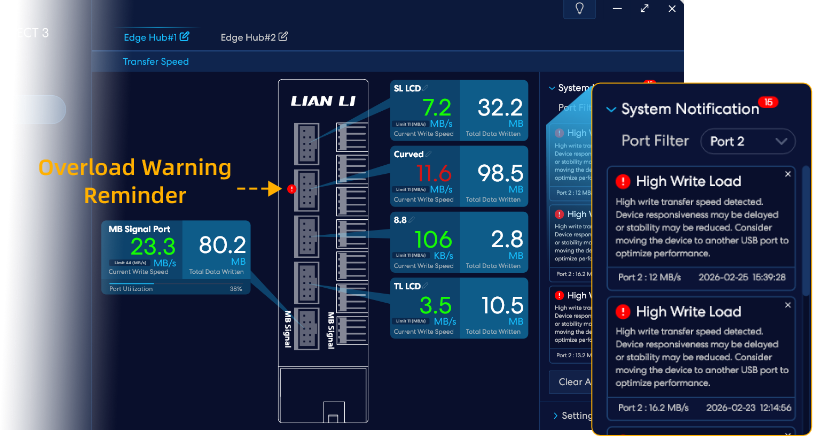813x436 pixels.
Task: Click the red 11.6 write speed value
Action: click(433, 174)
